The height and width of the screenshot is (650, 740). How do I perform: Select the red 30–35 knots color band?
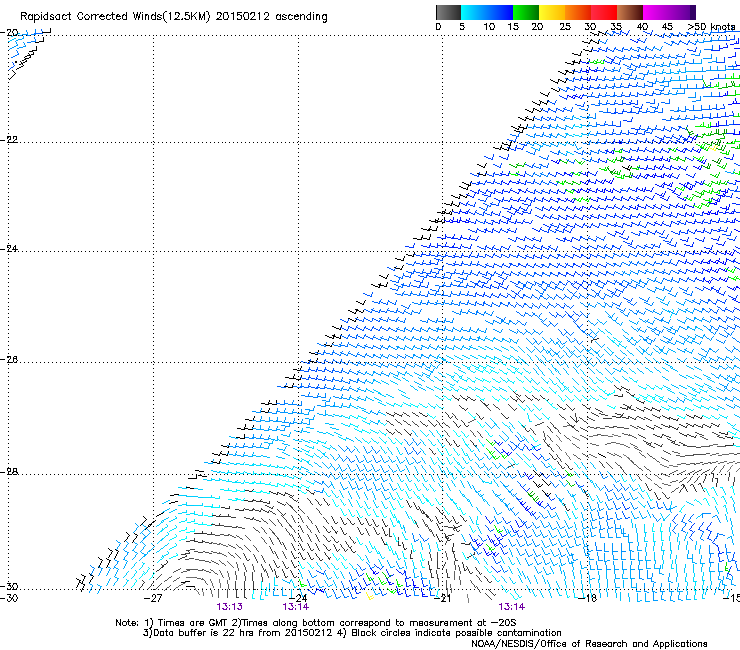(x=604, y=12)
